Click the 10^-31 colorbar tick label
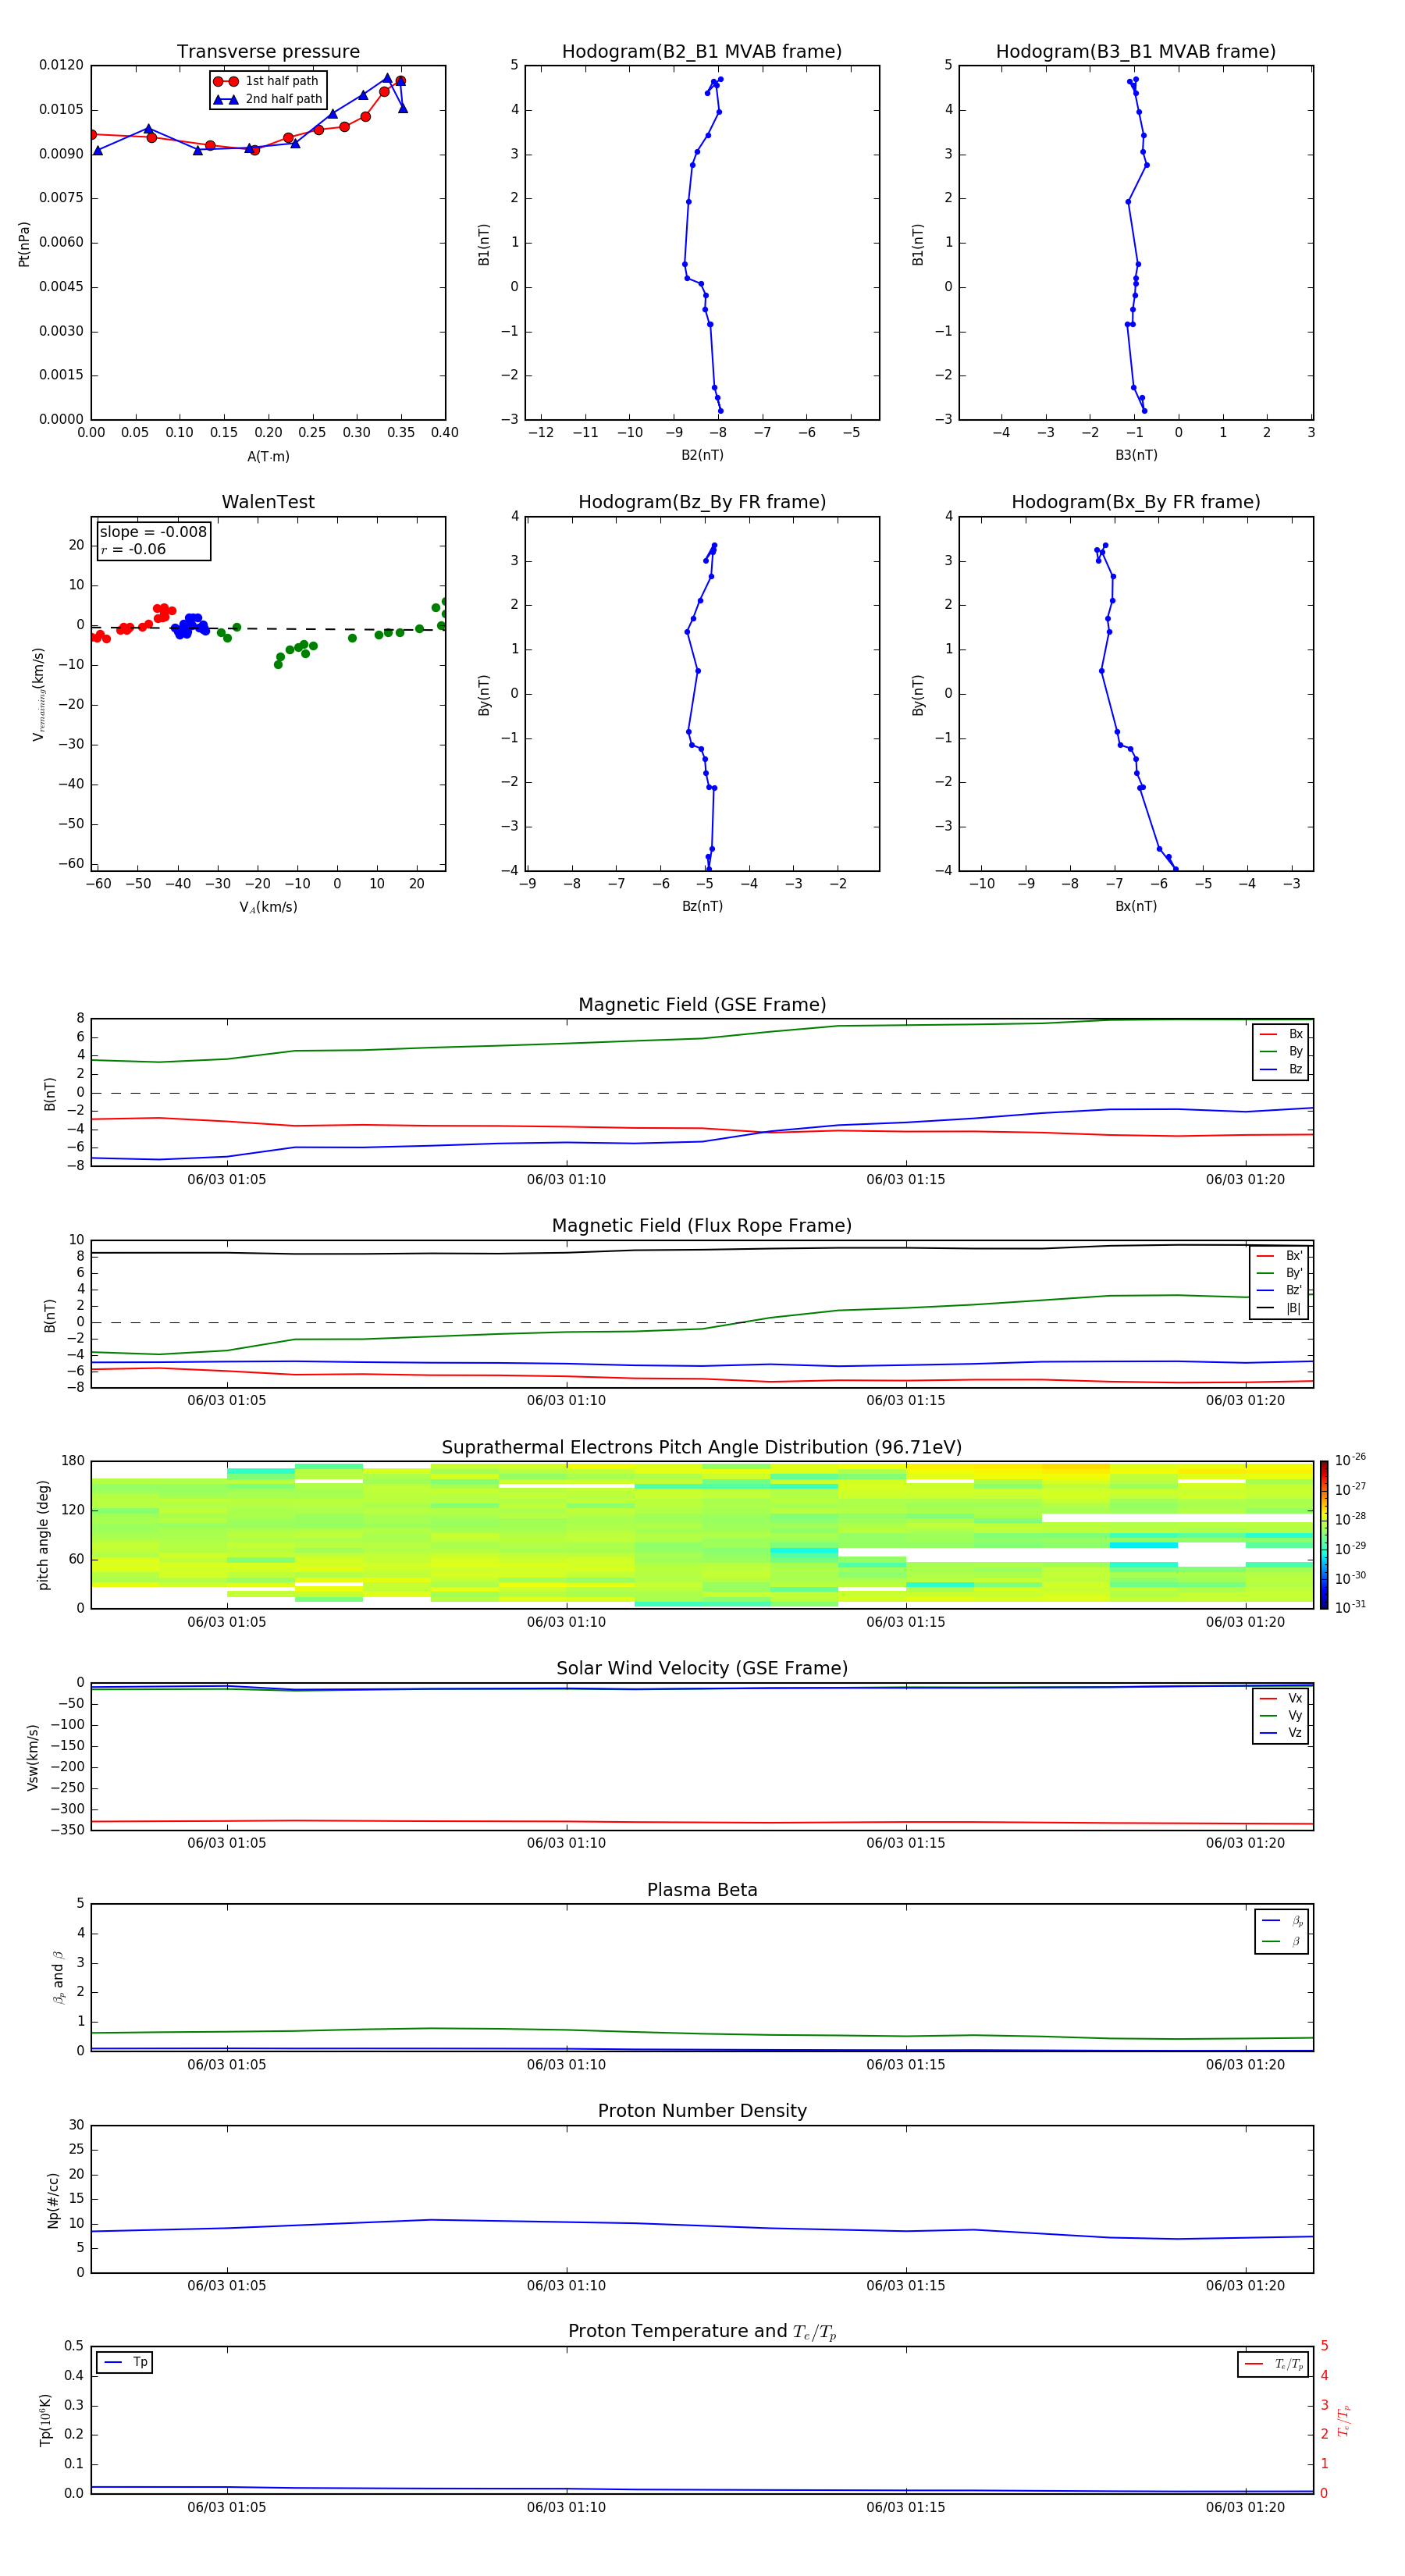 (1350, 1607)
